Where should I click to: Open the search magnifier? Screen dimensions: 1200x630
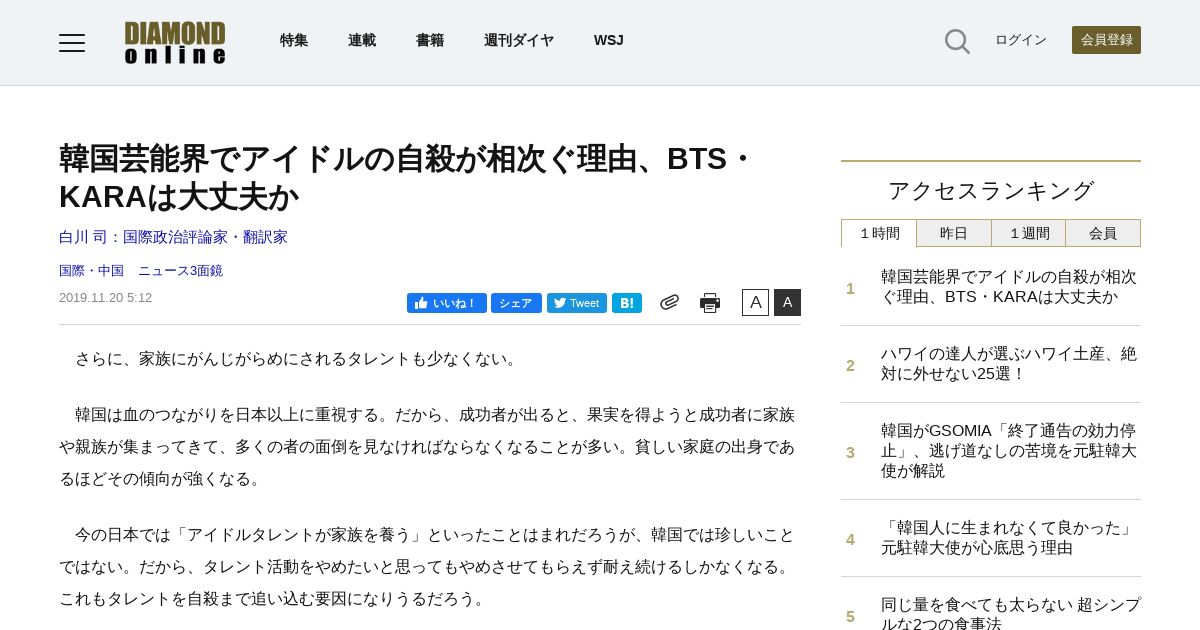tap(957, 41)
